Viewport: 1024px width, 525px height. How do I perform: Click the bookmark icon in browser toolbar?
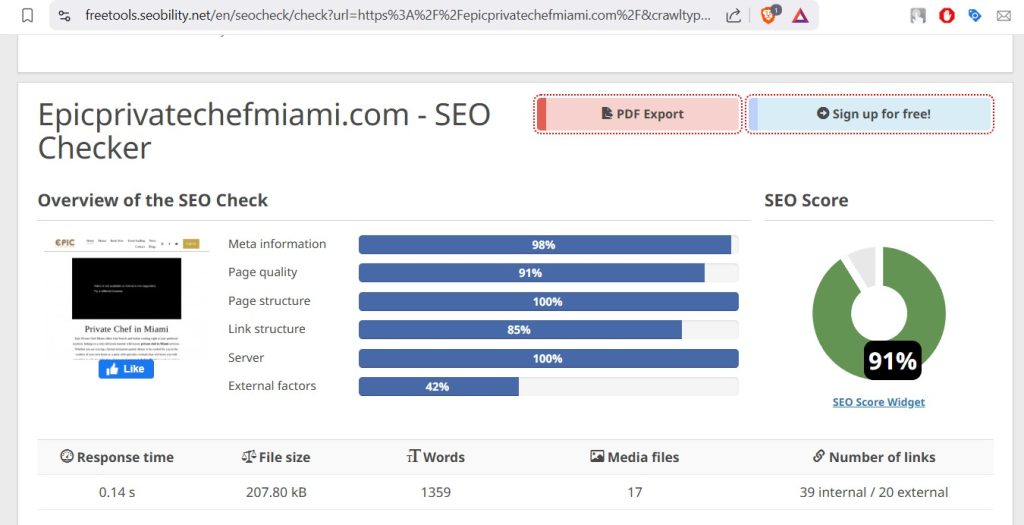[28, 15]
